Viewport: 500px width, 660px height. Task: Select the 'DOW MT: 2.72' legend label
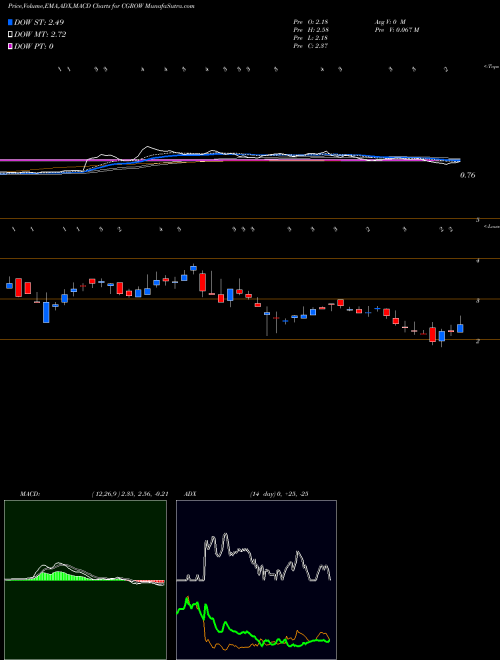point(40,35)
